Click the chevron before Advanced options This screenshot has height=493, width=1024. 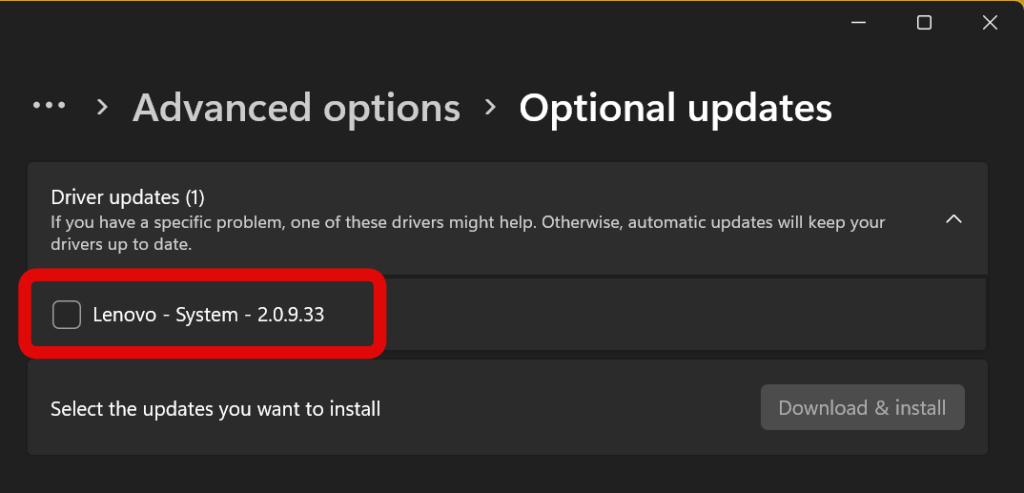click(101, 107)
